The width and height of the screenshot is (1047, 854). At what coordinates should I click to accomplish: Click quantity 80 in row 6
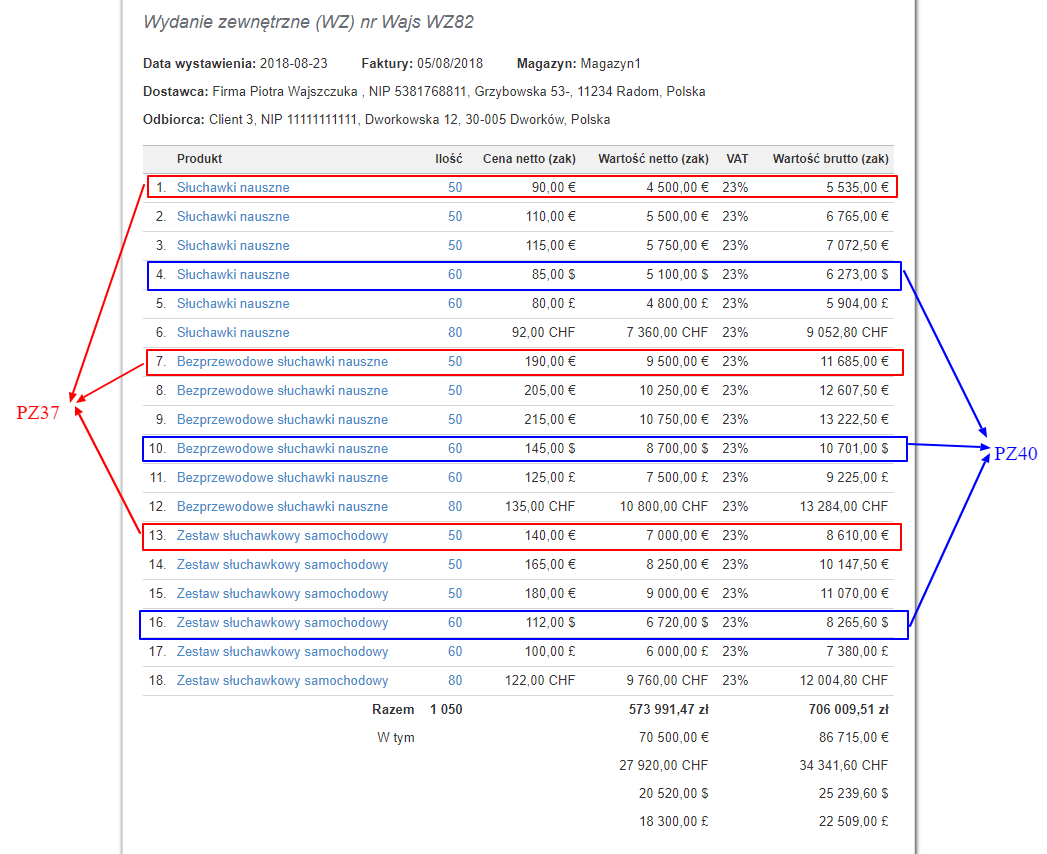coord(455,333)
